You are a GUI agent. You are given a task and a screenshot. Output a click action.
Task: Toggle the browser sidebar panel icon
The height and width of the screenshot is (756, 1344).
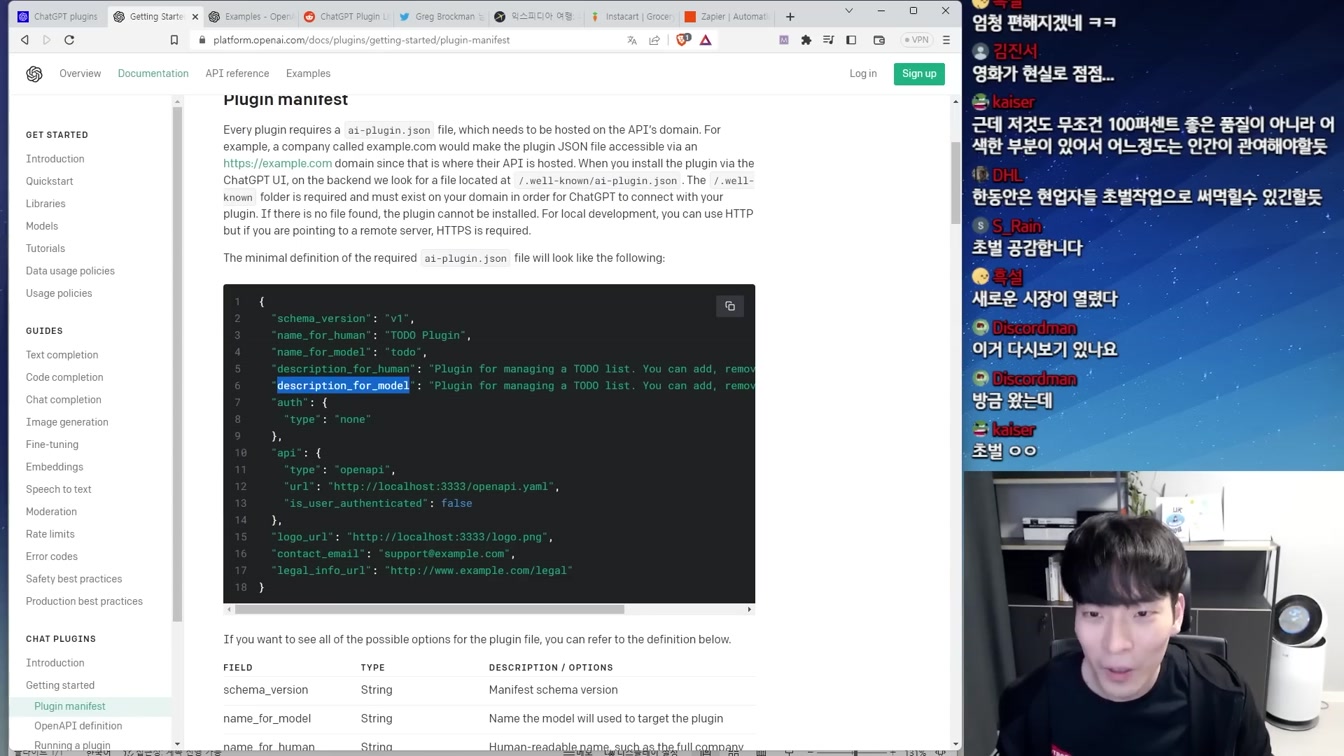(x=851, y=40)
